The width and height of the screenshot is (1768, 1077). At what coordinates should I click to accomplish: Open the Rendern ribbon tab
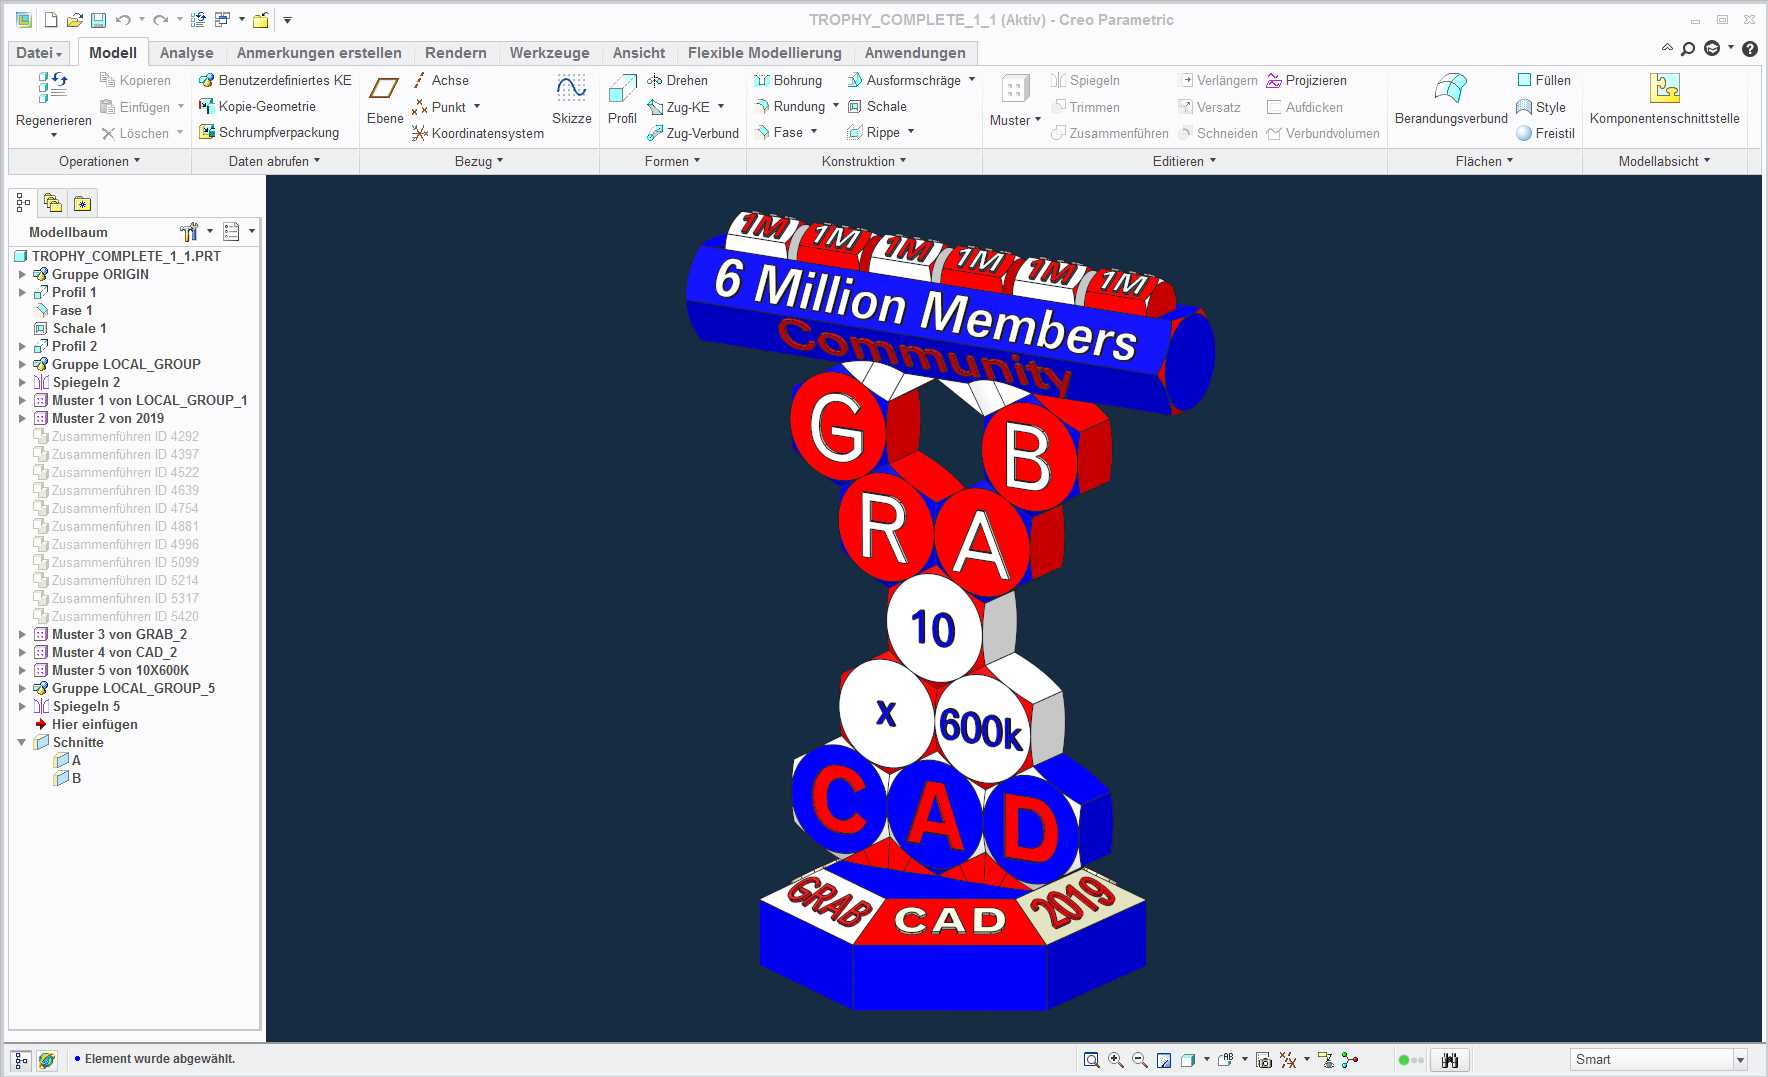456,53
